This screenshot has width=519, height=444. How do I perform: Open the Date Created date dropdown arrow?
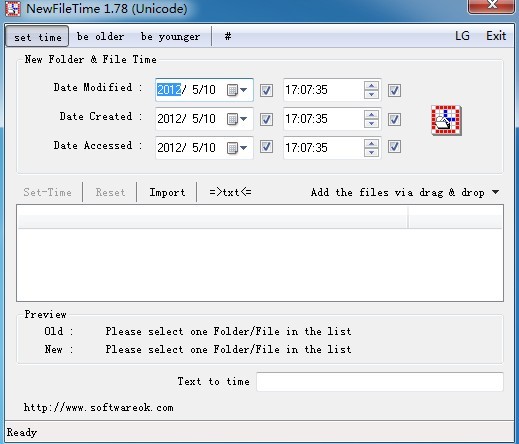[244, 119]
